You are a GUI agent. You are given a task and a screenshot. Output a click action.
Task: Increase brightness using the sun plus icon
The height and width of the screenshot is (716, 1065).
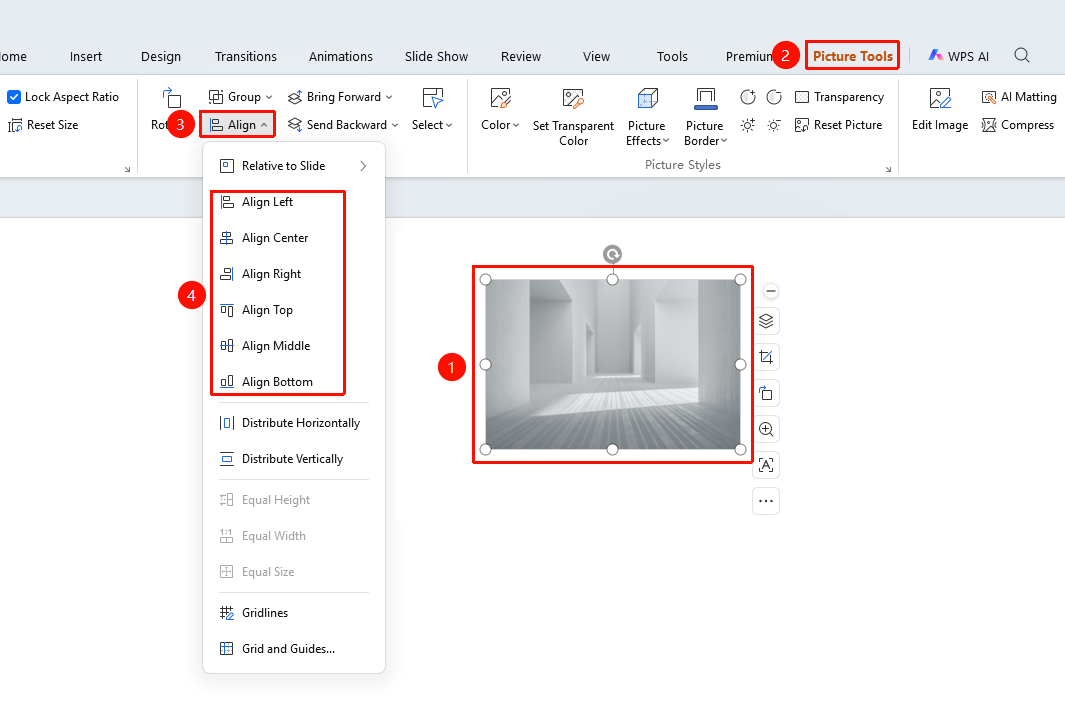[x=748, y=125]
